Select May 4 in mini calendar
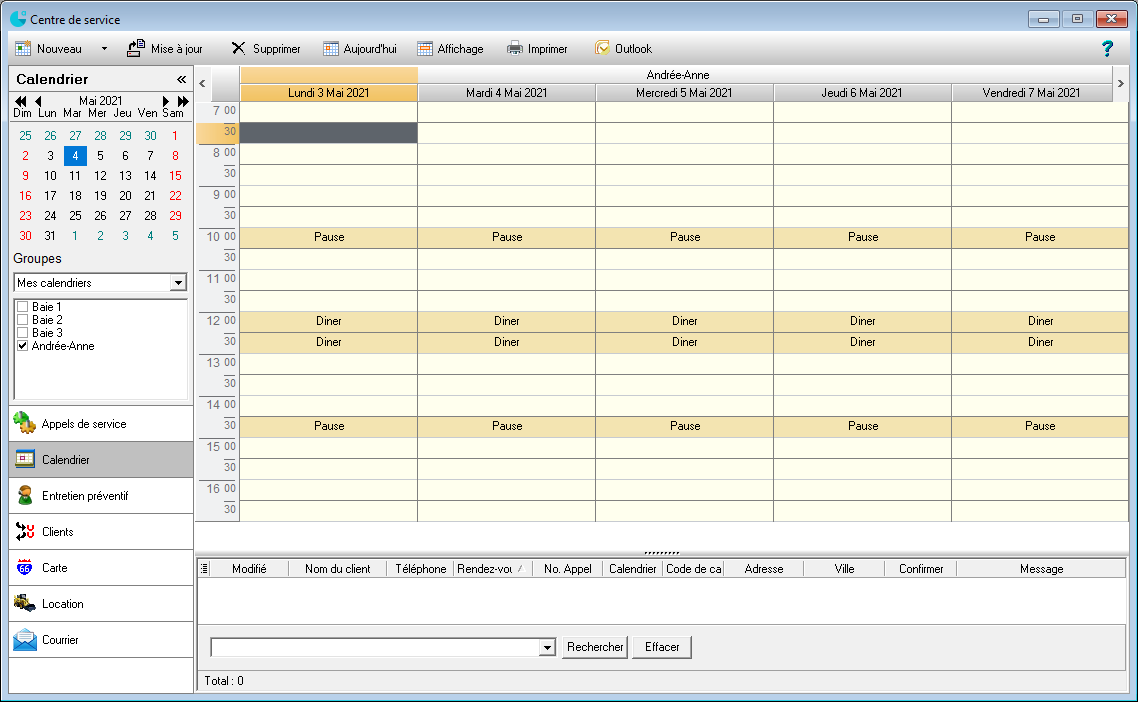The width and height of the screenshot is (1138, 702). [x=75, y=155]
